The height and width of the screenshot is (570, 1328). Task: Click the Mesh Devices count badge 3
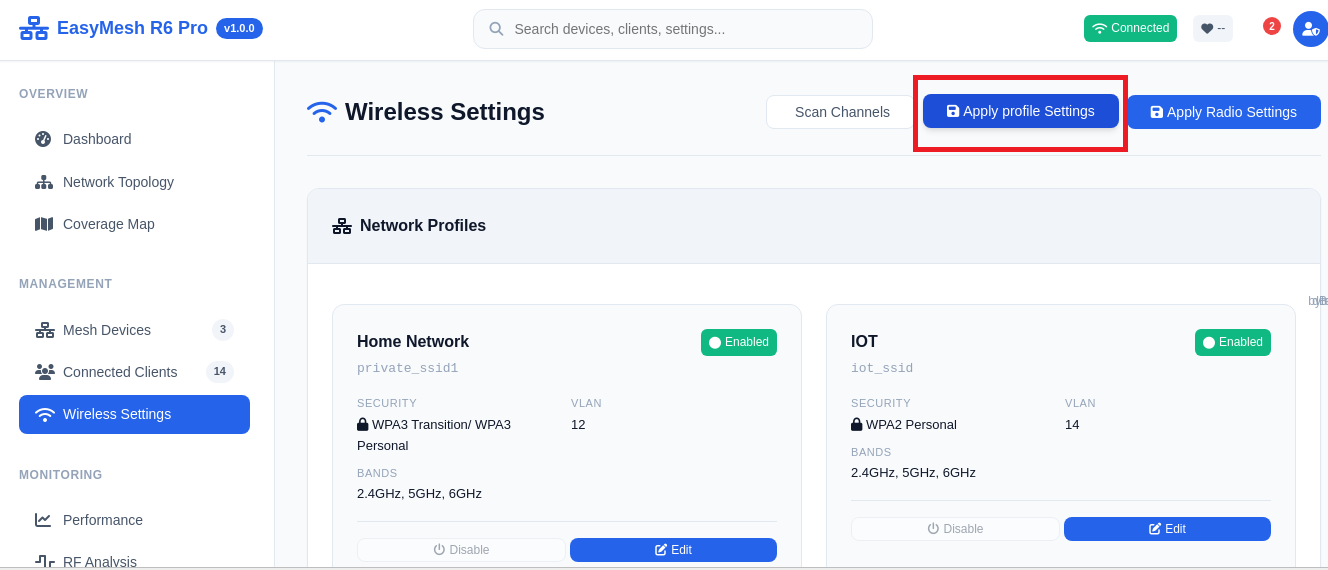click(223, 330)
